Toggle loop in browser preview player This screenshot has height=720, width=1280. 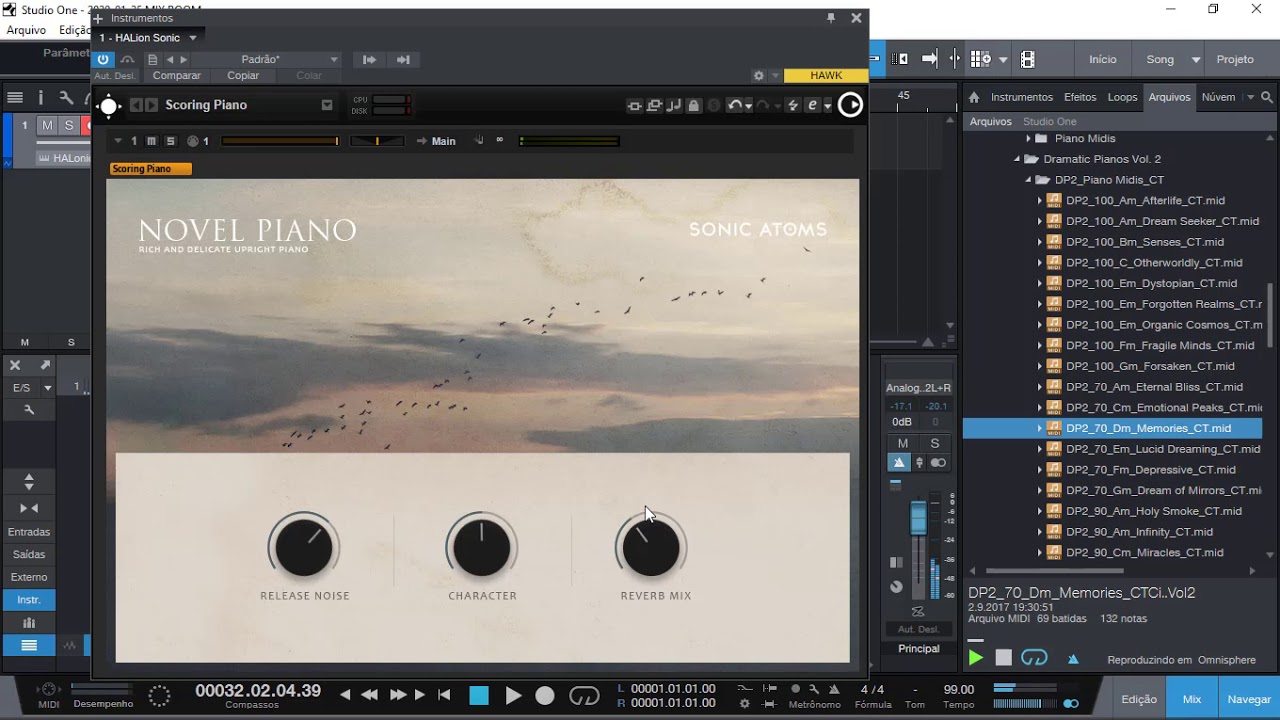(x=1034, y=658)
